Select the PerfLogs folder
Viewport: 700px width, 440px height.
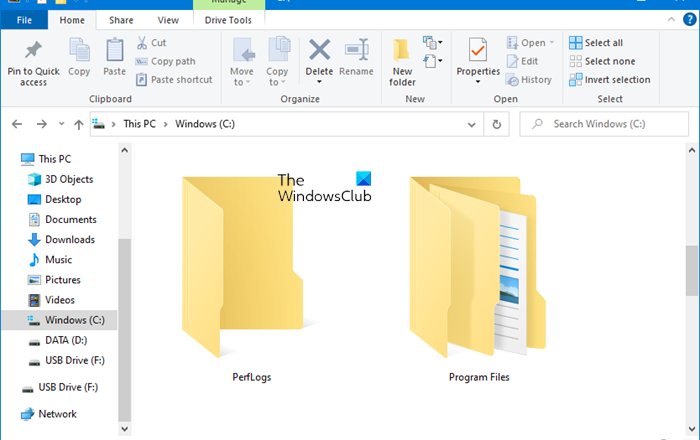(x=251, y=279)
